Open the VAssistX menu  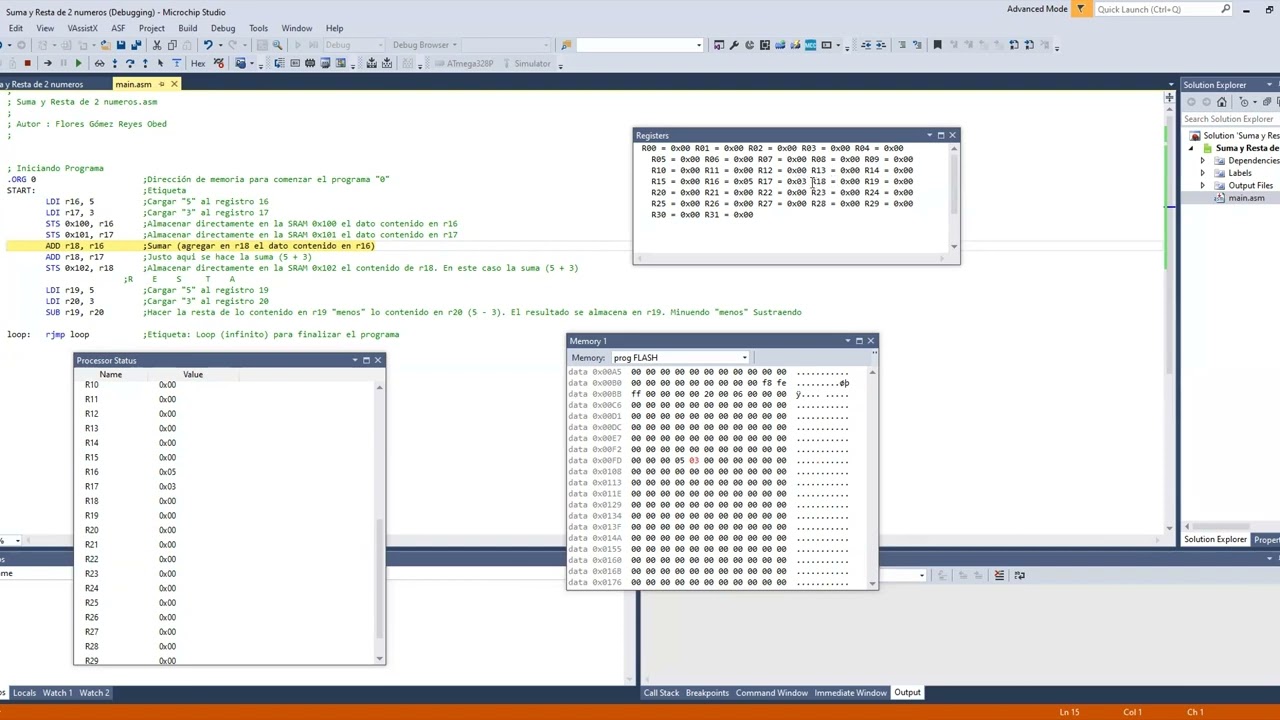coord(82,28)
